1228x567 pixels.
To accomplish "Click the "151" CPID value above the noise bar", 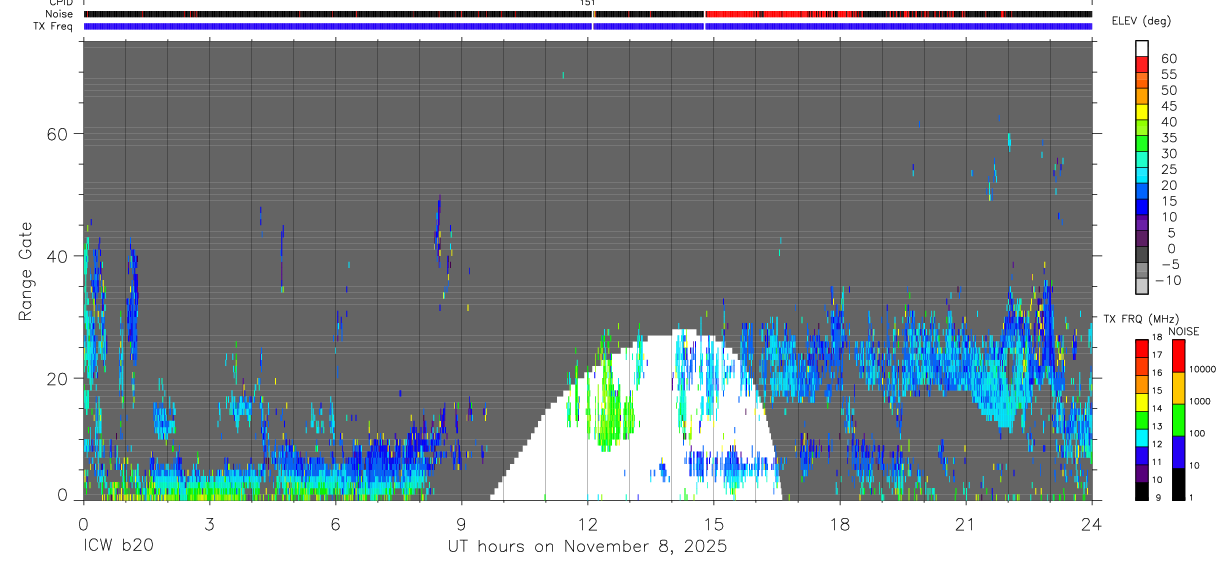I will pyautogui.click(x=587, y=3).
